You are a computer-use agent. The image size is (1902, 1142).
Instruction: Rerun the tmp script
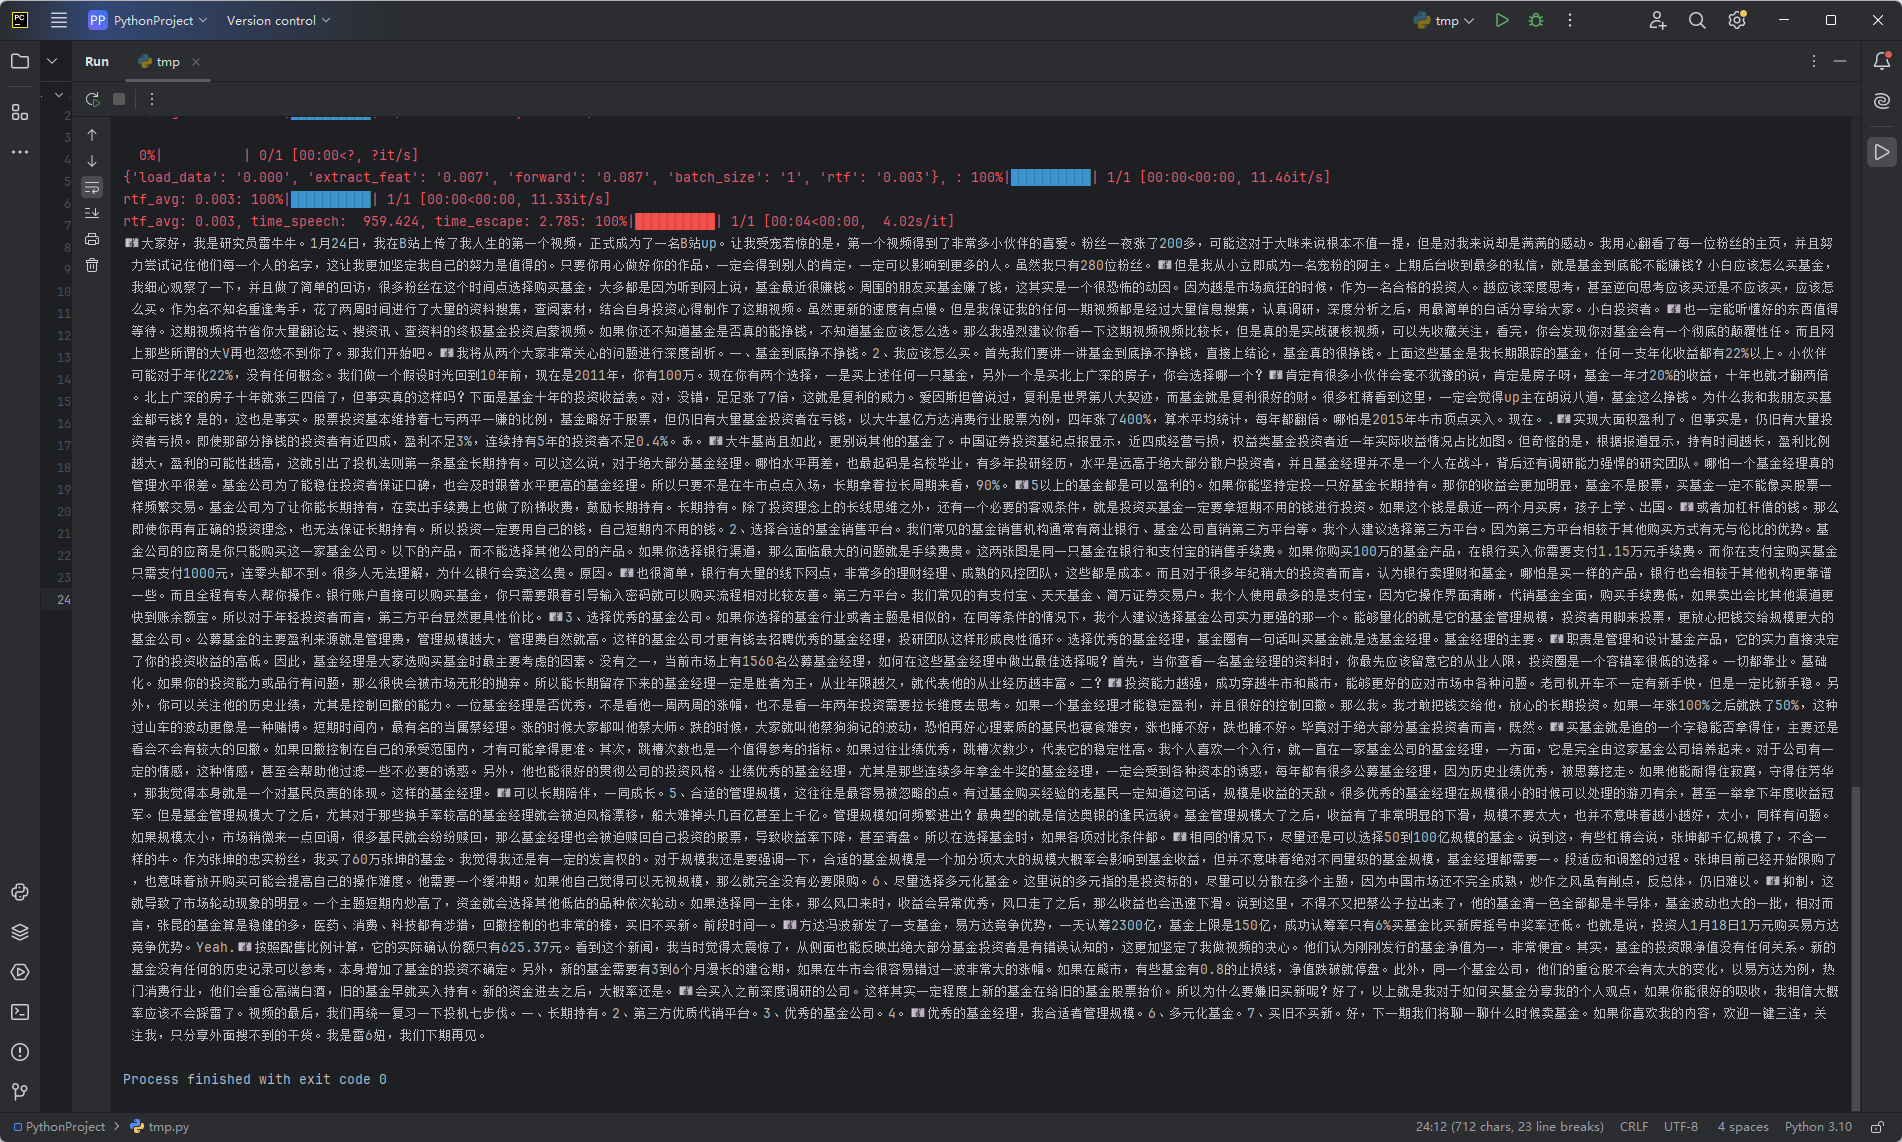(92, 99)
